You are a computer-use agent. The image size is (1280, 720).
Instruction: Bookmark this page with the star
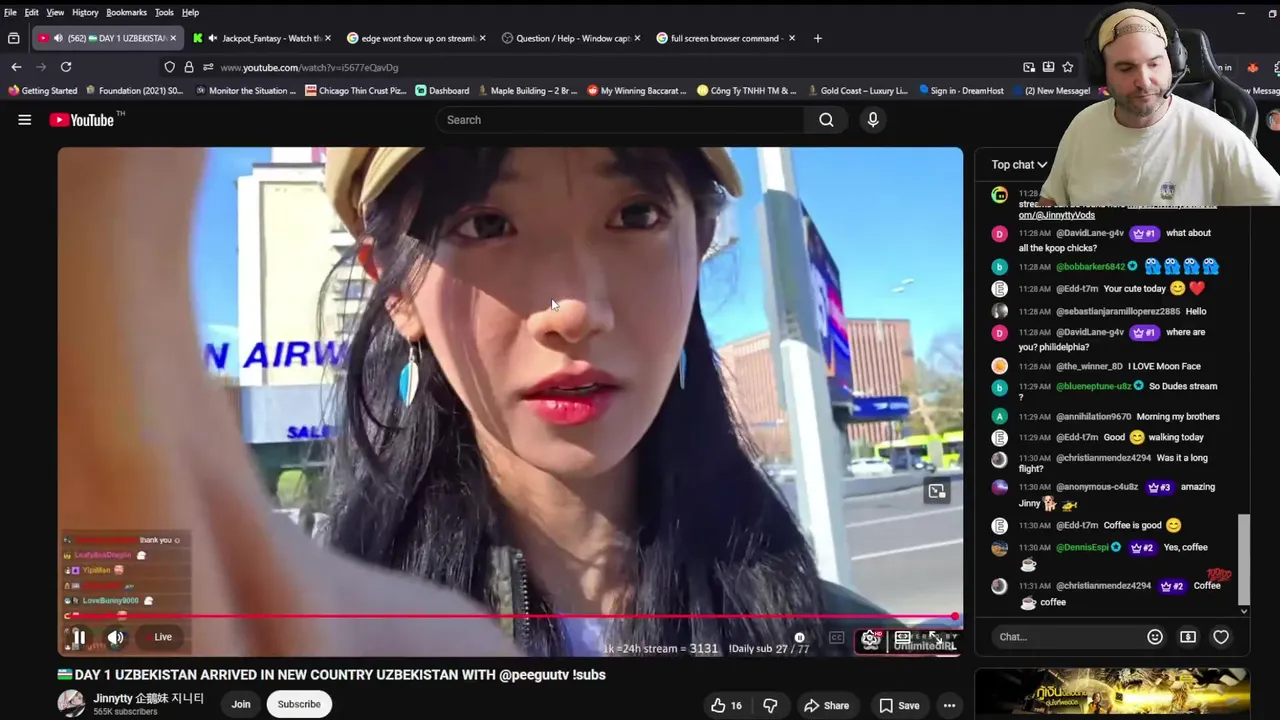click(x=1068, y=67)
